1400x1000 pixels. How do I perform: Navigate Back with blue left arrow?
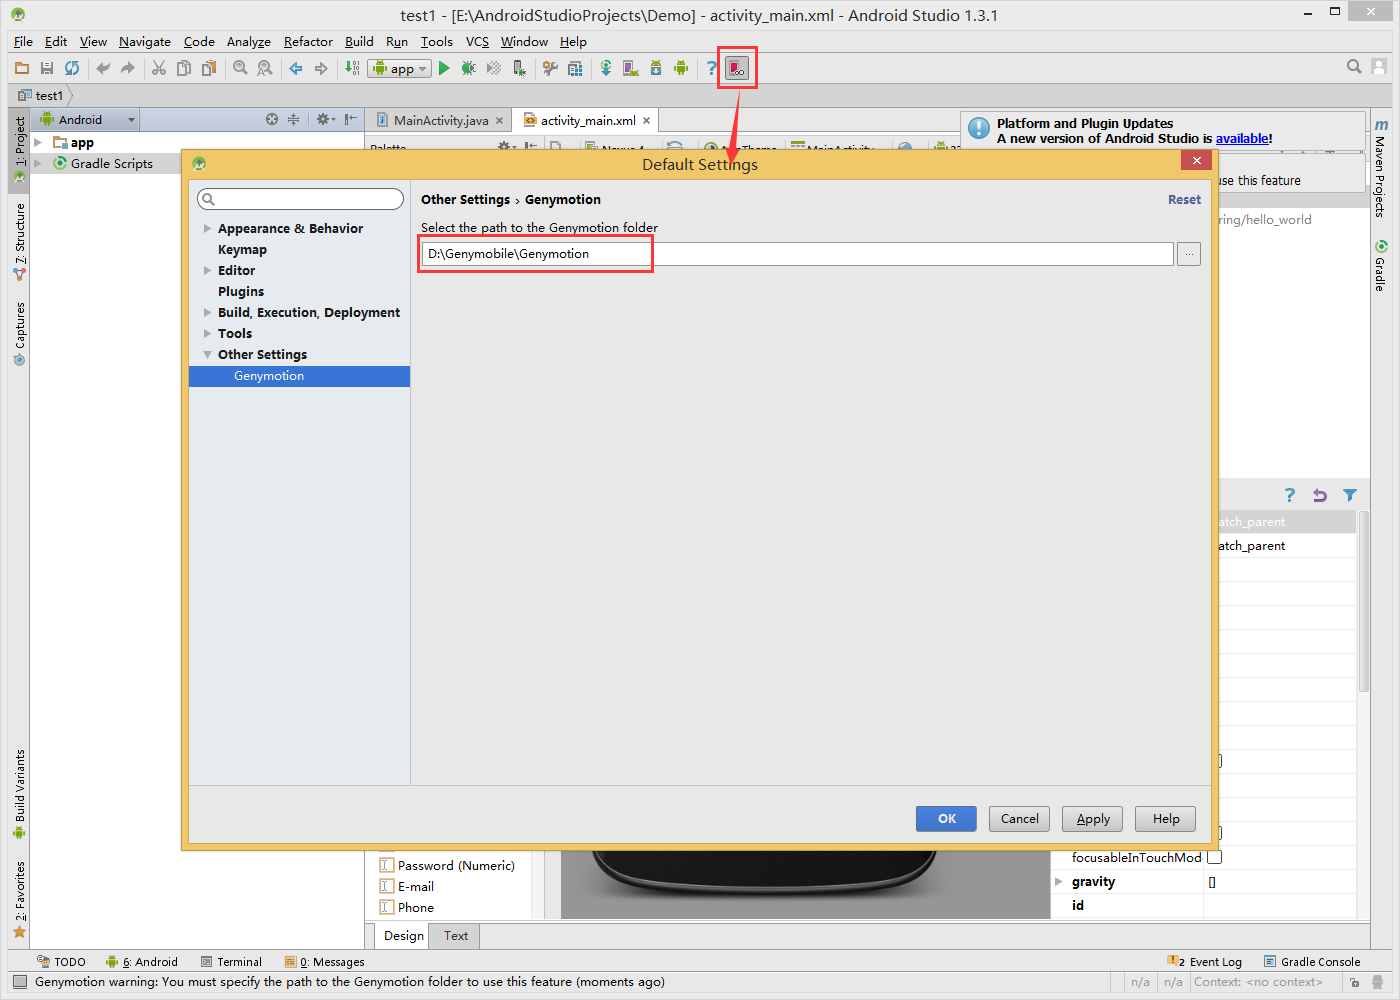pos(296,68)
